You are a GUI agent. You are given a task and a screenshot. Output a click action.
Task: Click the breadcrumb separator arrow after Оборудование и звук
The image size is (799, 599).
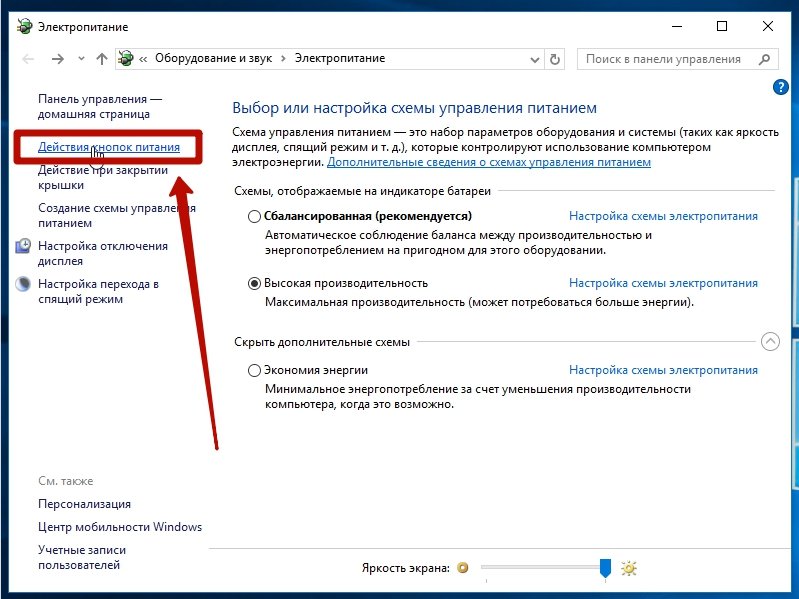tap(284, 59)
